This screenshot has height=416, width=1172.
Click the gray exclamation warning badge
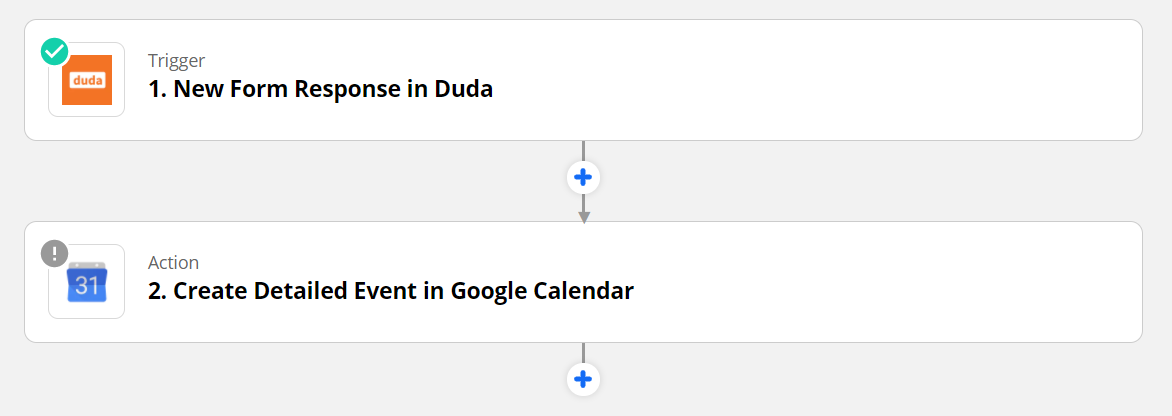pos(54,254)
